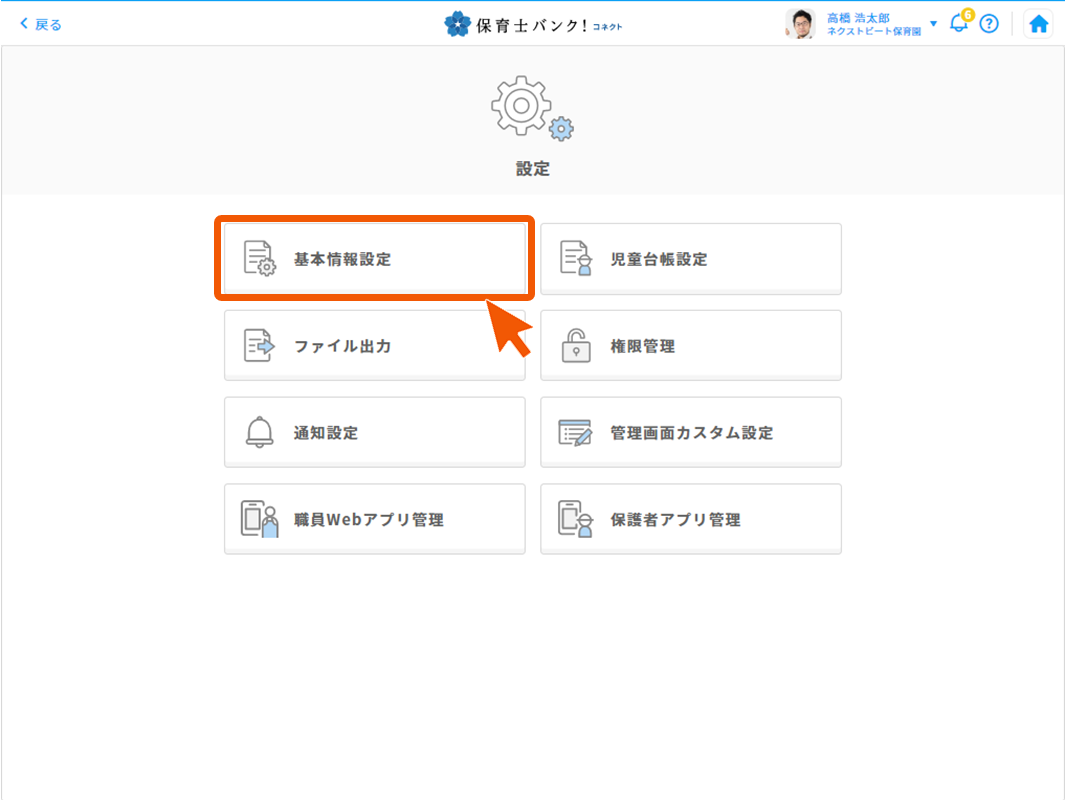Image resolution: width=1067 pixels, height=800 pixels.
Task: Go back using 戻る link
Action: click(41, 24)
